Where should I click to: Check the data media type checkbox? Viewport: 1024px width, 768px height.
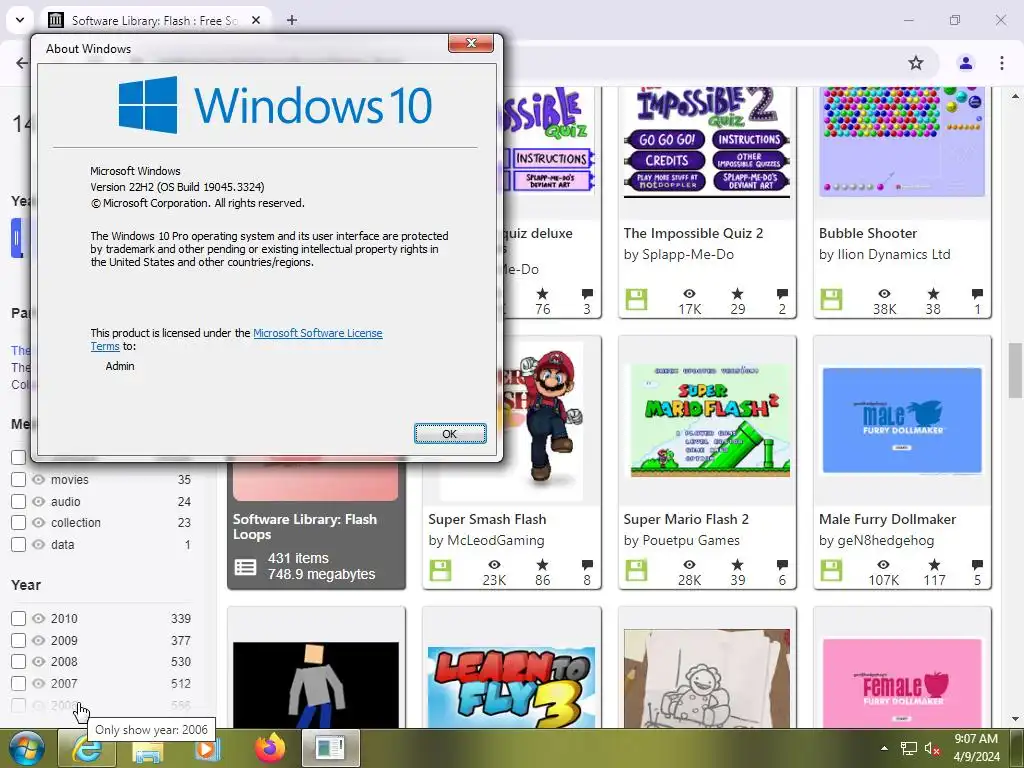pos(18,545)
